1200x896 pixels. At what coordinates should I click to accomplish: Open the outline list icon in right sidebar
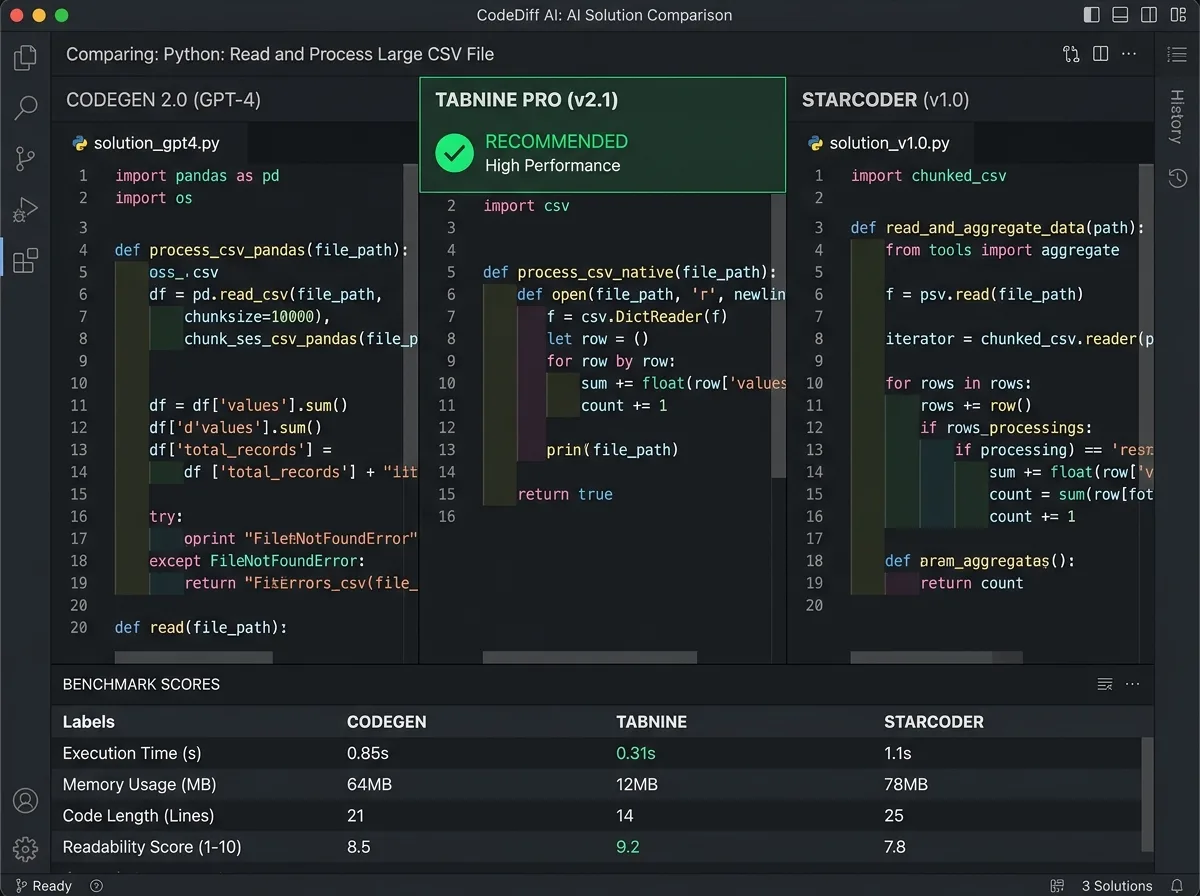point(1177,54)
